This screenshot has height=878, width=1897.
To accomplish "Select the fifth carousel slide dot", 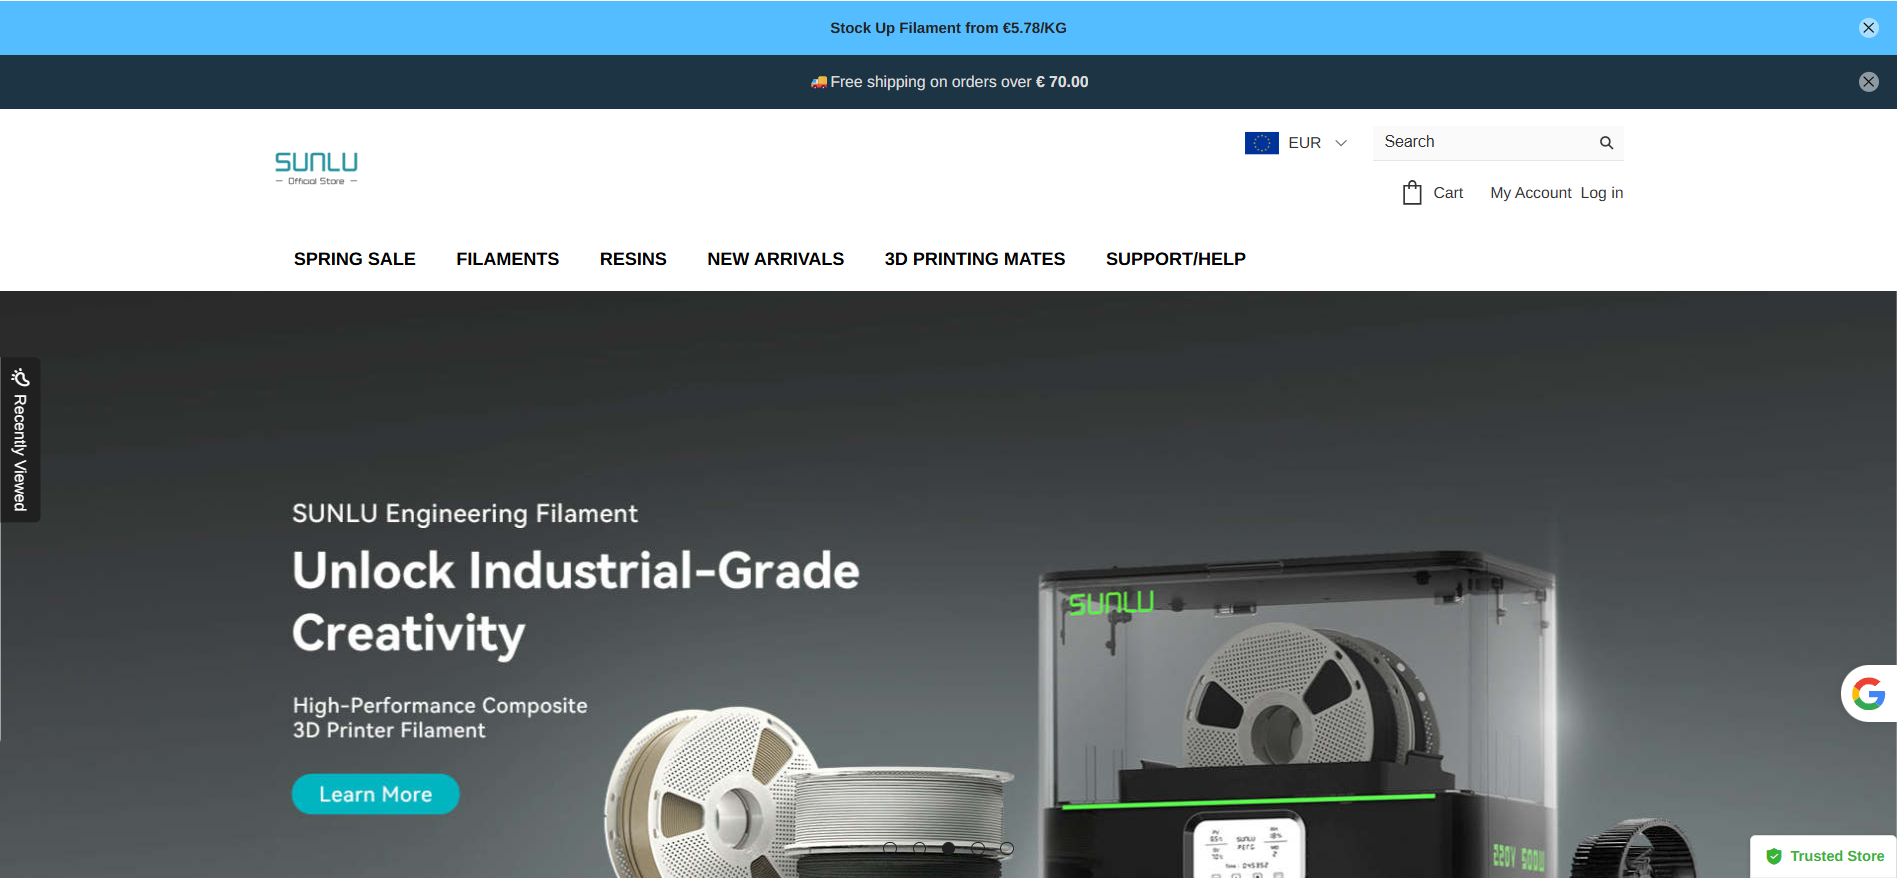I will [x=1007, y=848].
